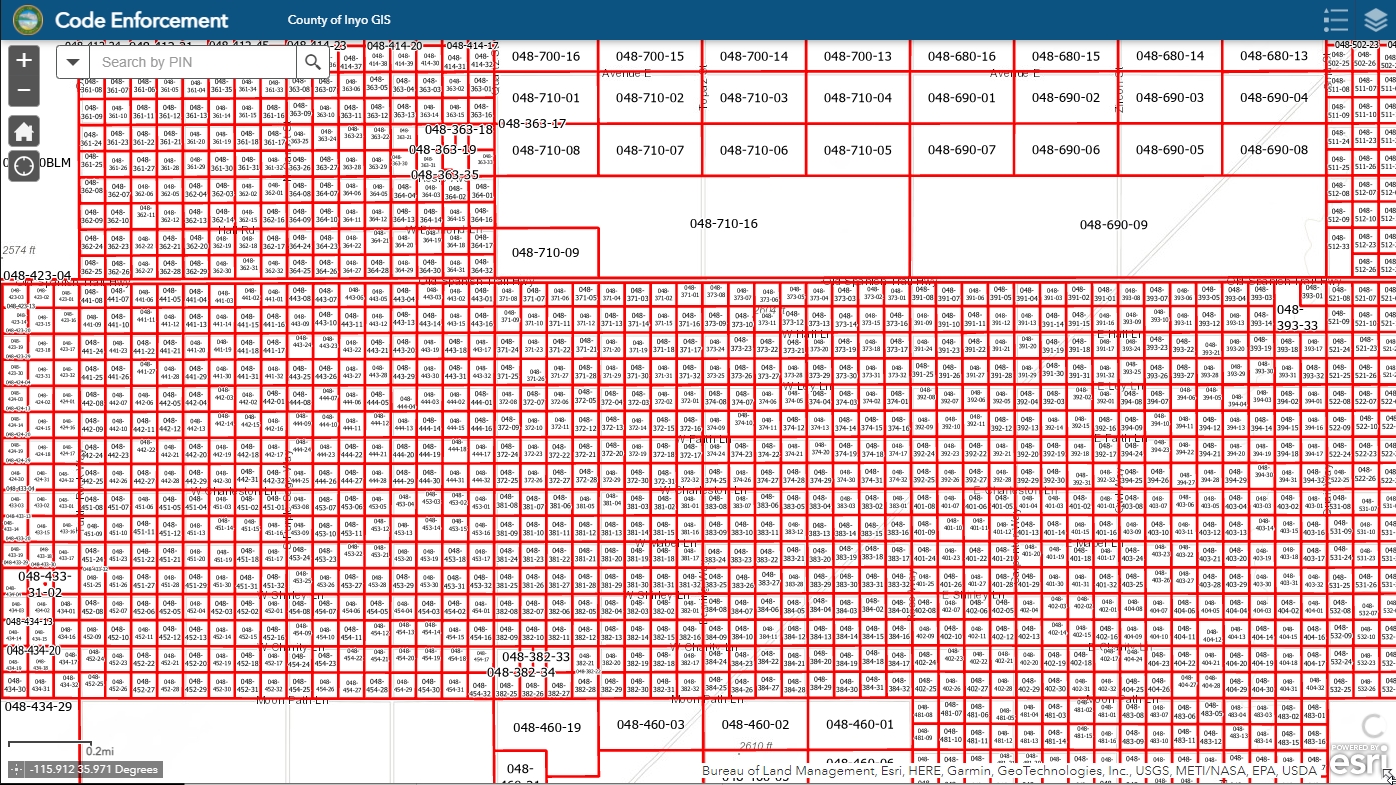Run search with the magnifier button
The height and width of the screenshot is (785, 1396).
(313, 62)
